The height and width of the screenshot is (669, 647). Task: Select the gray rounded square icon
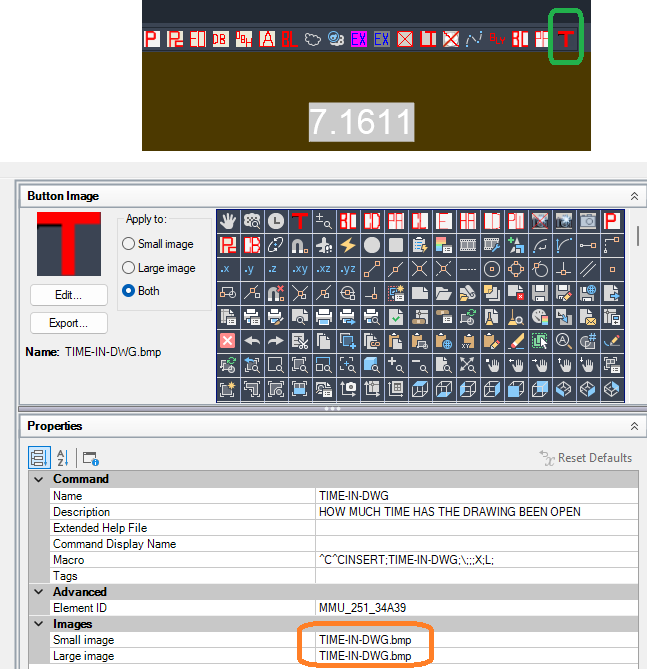pos(396,245)
